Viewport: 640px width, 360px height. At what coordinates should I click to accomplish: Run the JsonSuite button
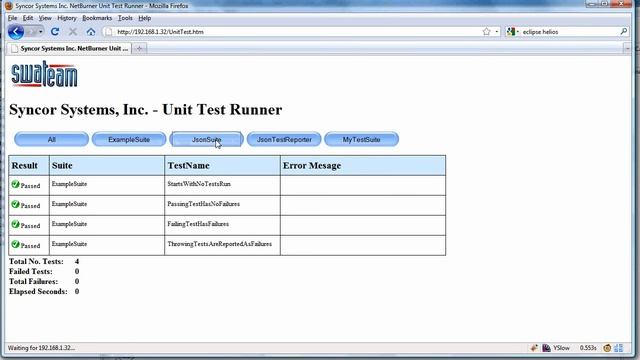(207, 139)
